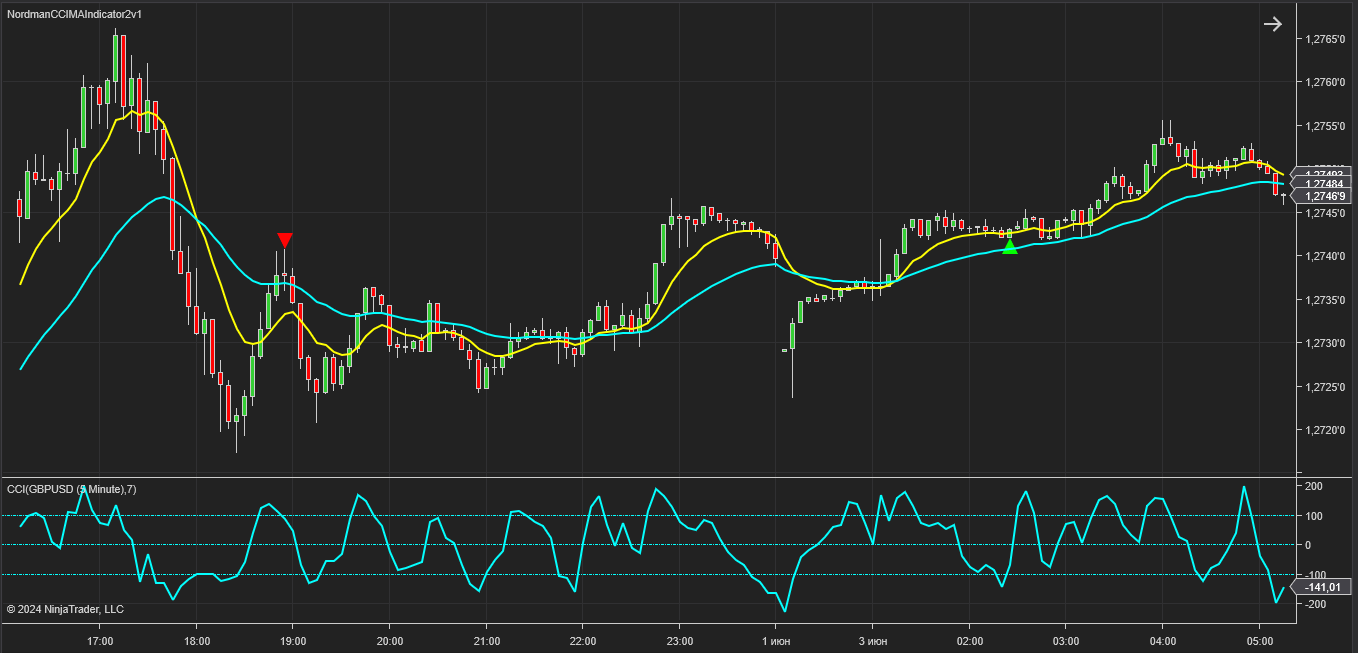This screenshot has width=1358, height=653.
Task: Click the 23:00 time axis label
Action: 680,641
